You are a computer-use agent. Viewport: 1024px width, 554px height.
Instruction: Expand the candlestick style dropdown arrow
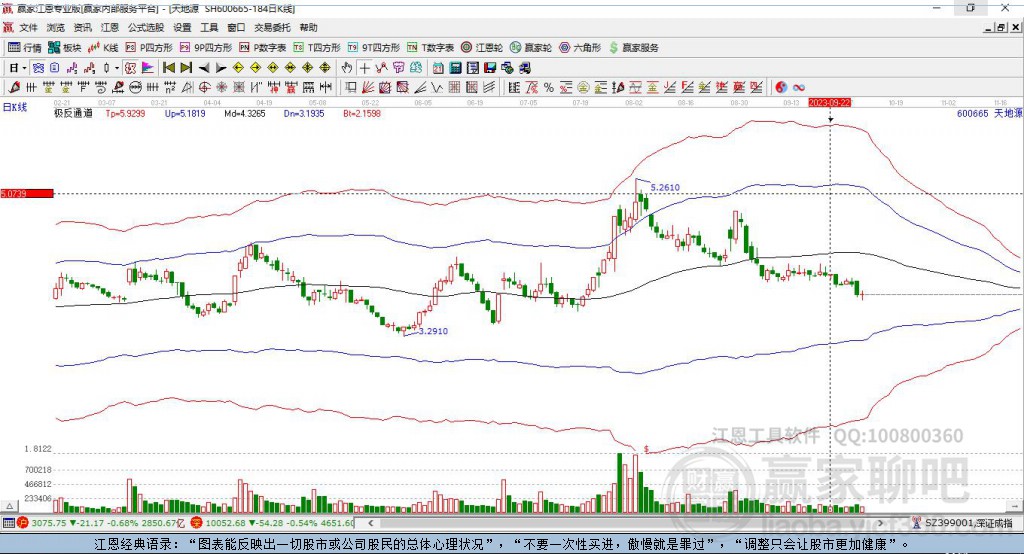(117, 68)
